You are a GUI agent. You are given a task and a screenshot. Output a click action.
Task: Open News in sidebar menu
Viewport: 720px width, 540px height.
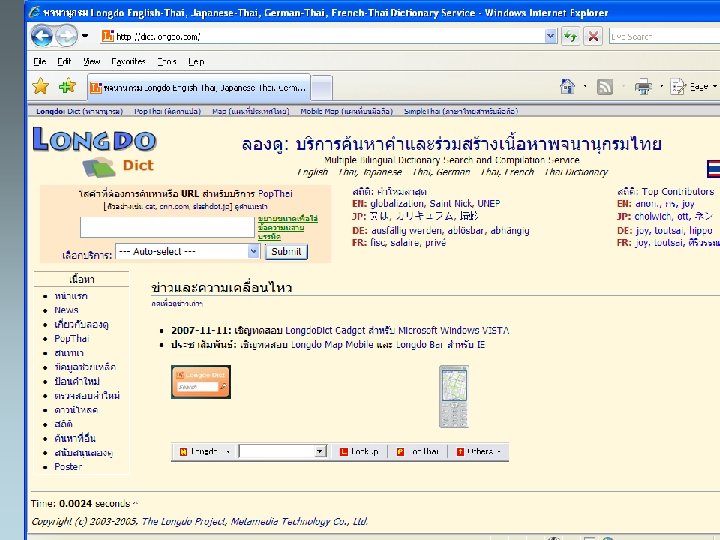pyautogui.click(x=66, y=310)
